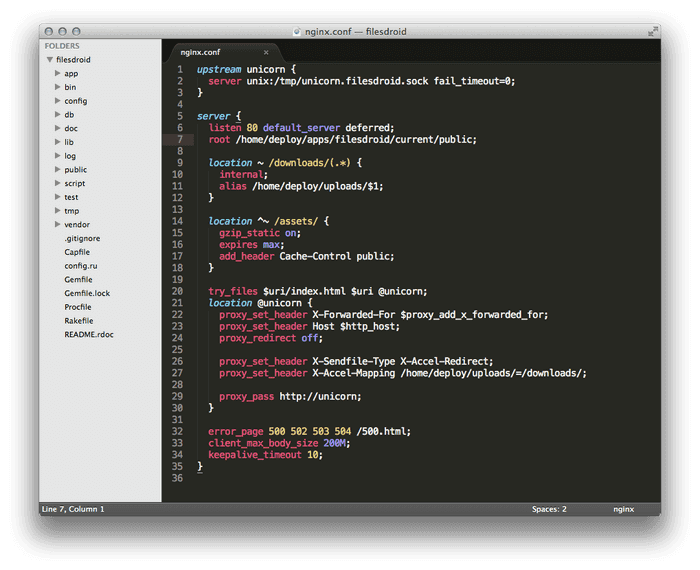Open README.rdoc in the sidebar

point(89,334)
